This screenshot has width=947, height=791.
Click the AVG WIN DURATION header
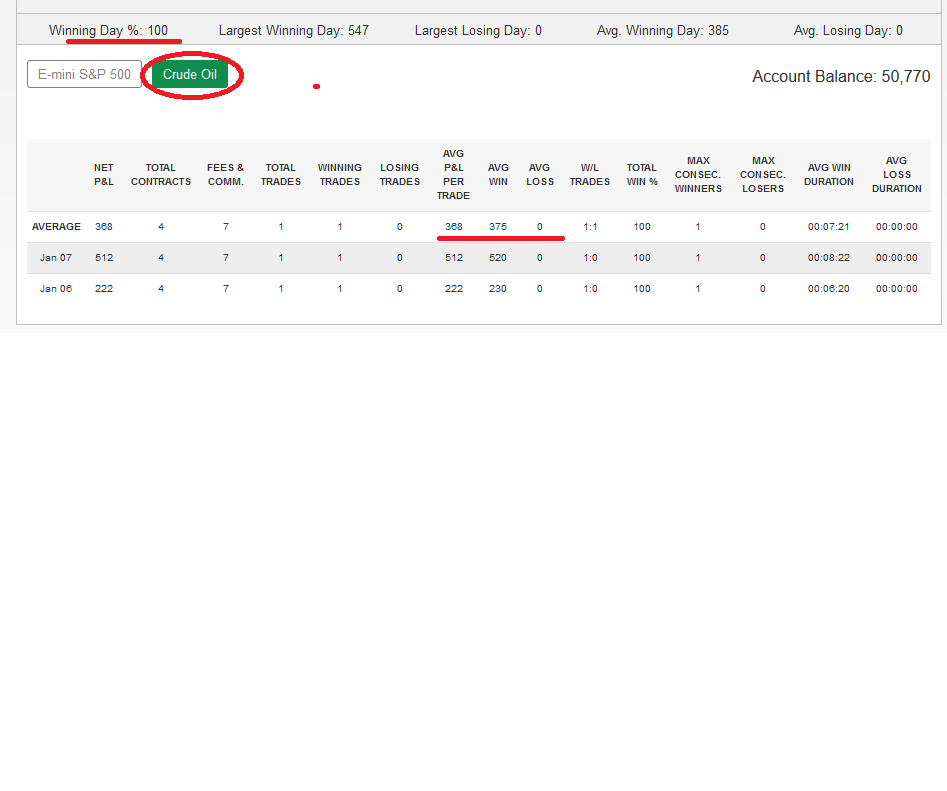click(x=829, y=175)
